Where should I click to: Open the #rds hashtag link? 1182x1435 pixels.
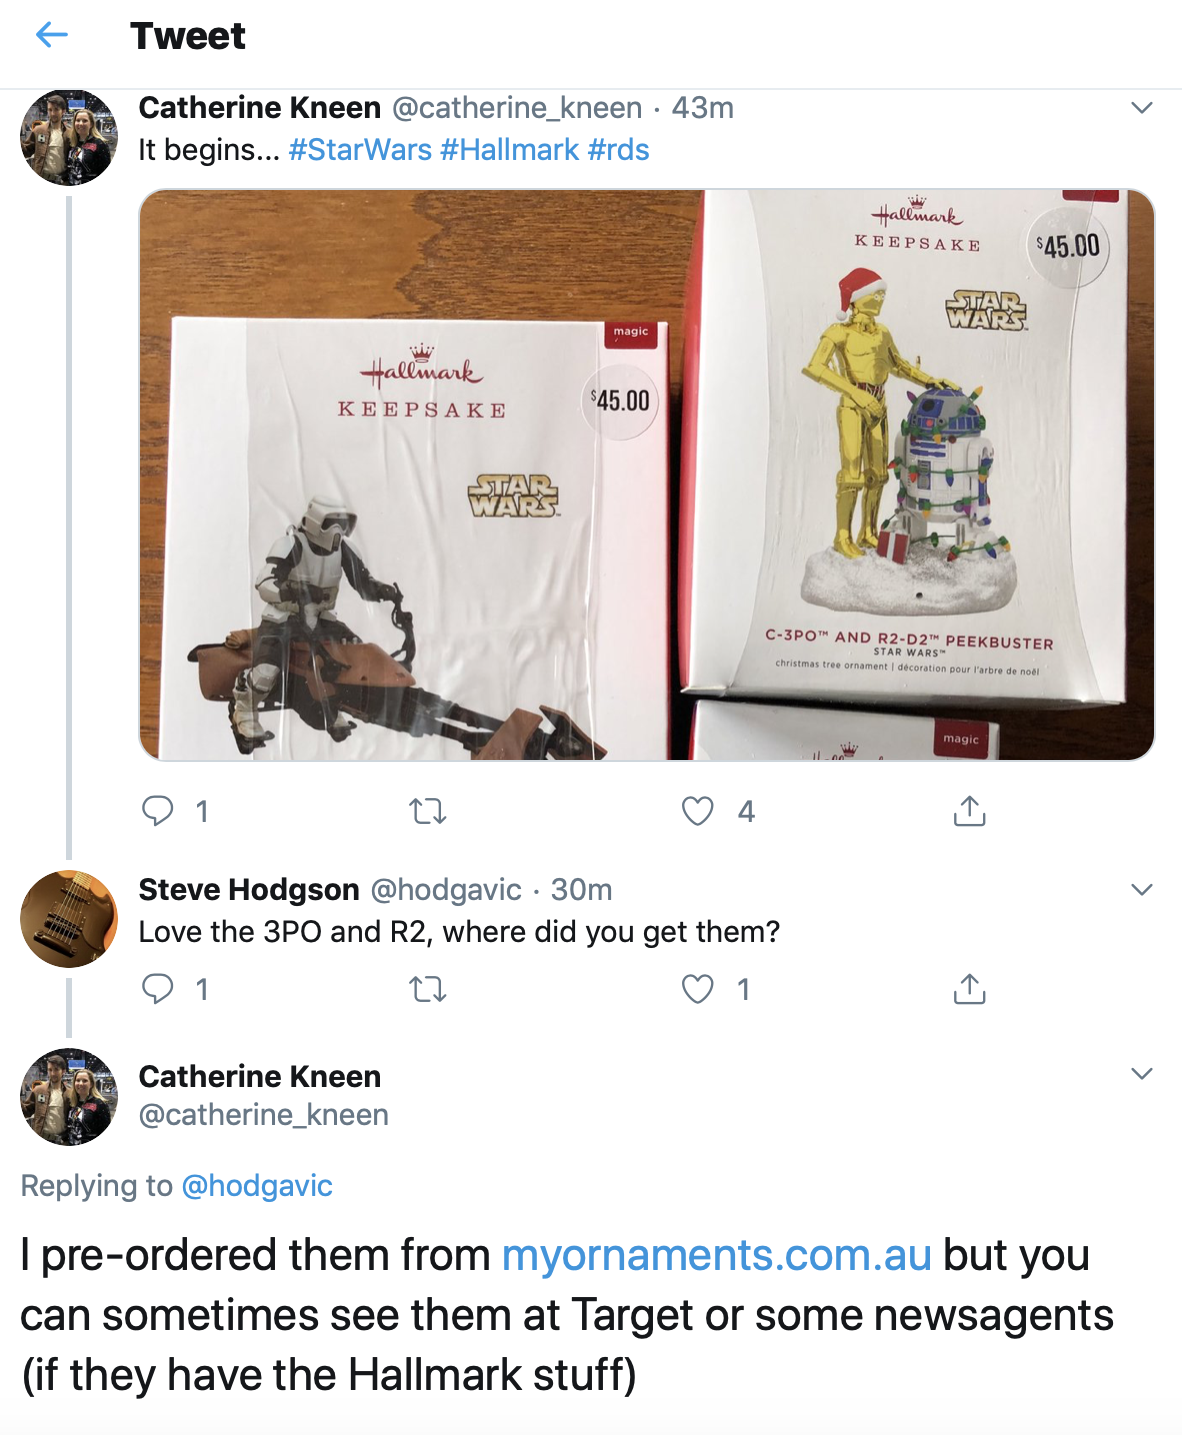coord(619,150)
